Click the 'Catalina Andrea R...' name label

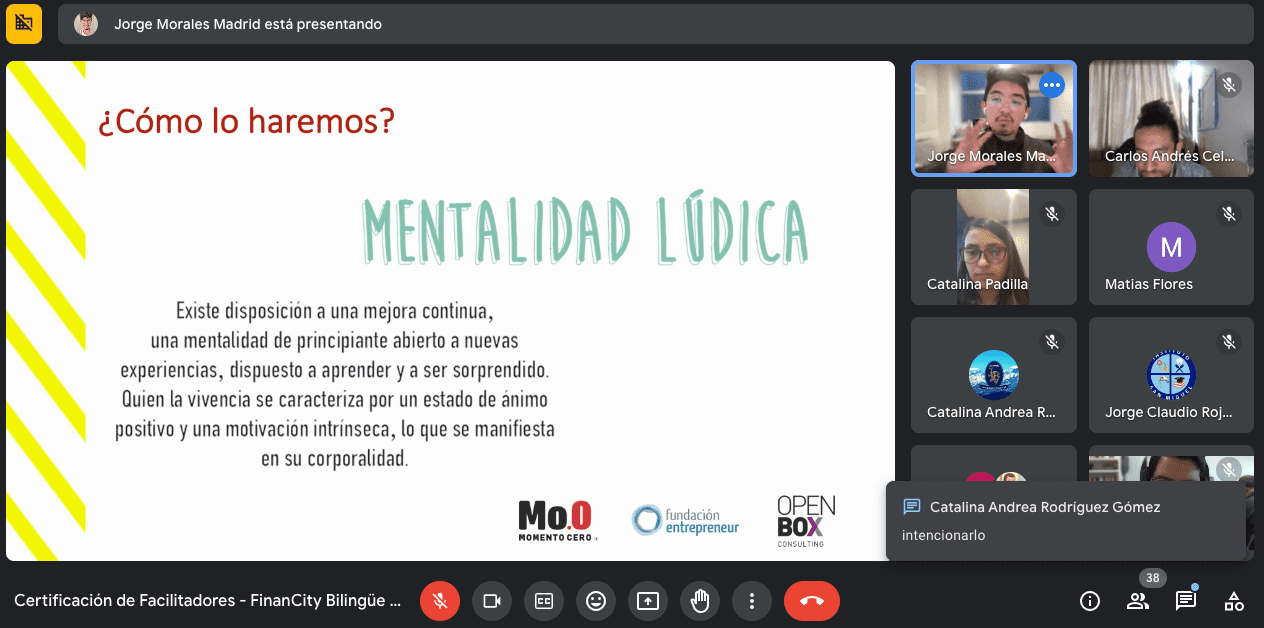pyautogui.click(x=991, y=412)
